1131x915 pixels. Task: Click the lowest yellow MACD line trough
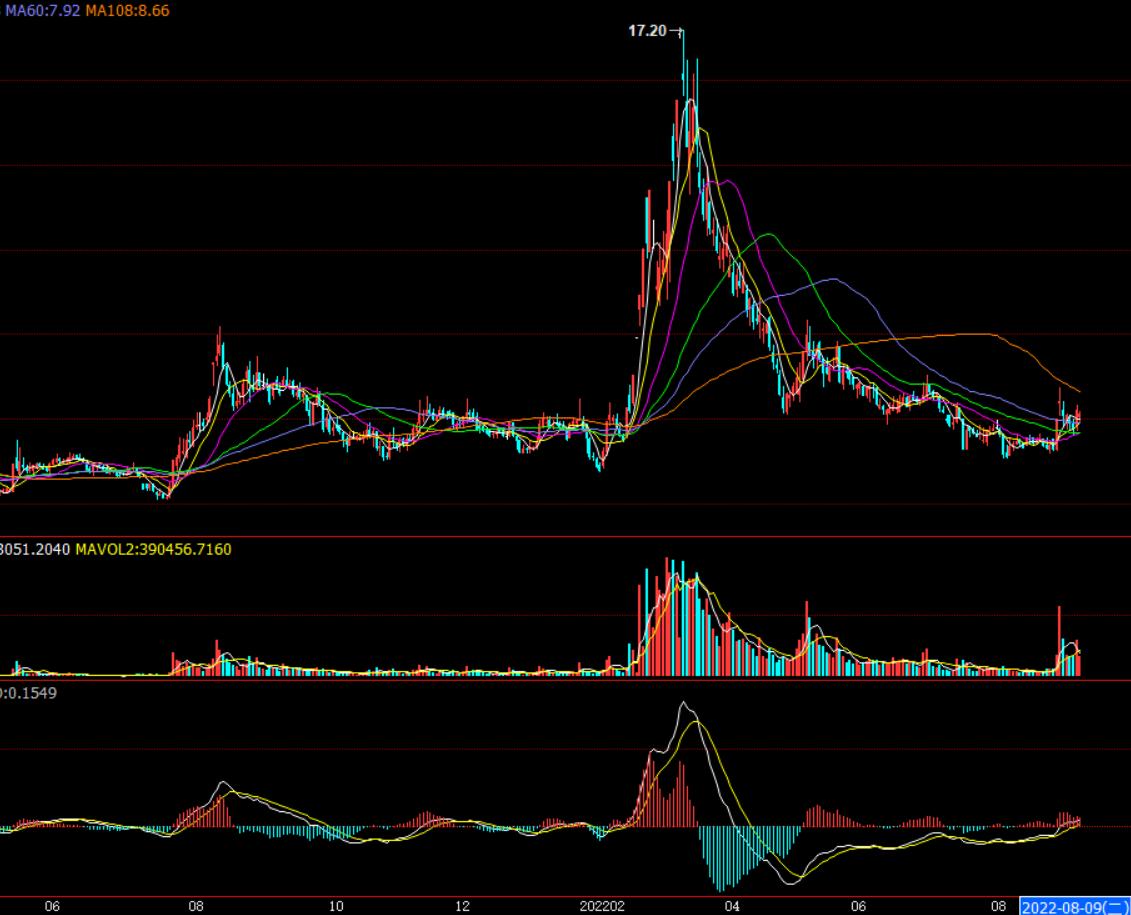[x=797, y=878]
